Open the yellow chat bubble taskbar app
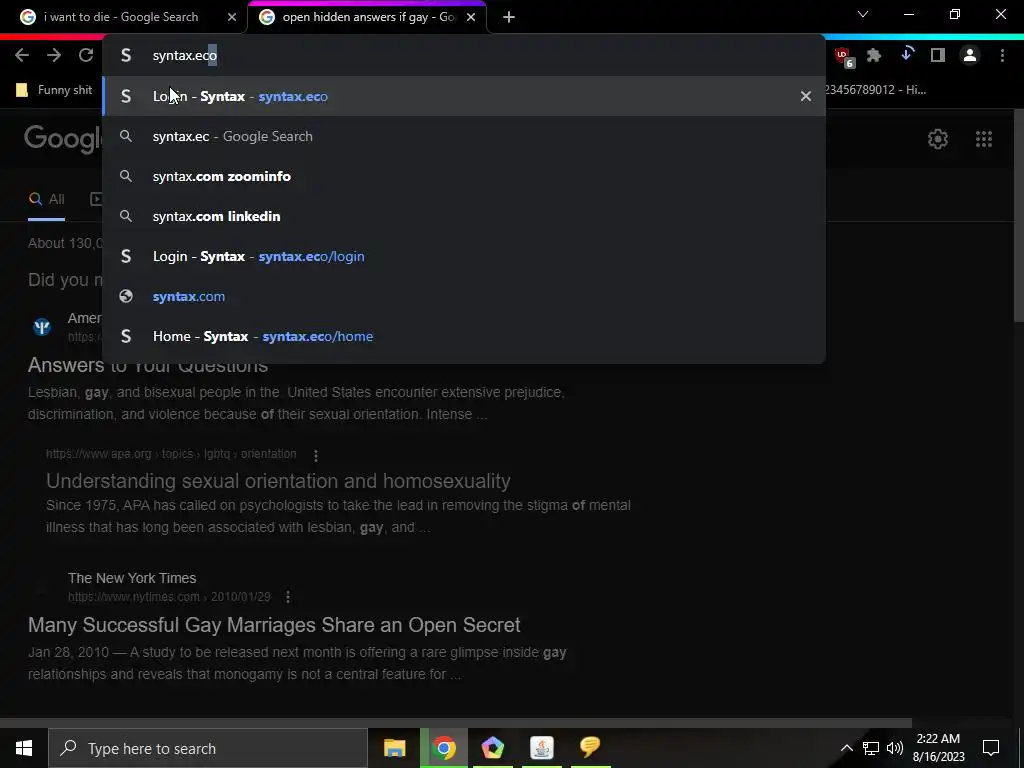 click(590, 747)
